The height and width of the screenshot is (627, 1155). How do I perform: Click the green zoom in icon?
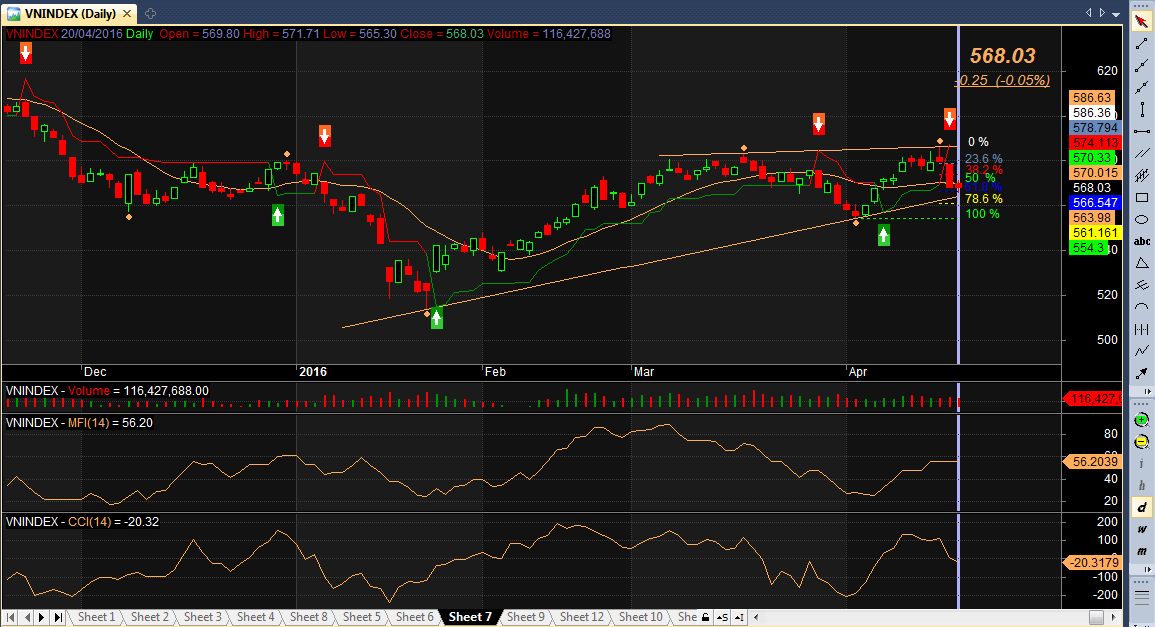click(x=1142, y=420)
